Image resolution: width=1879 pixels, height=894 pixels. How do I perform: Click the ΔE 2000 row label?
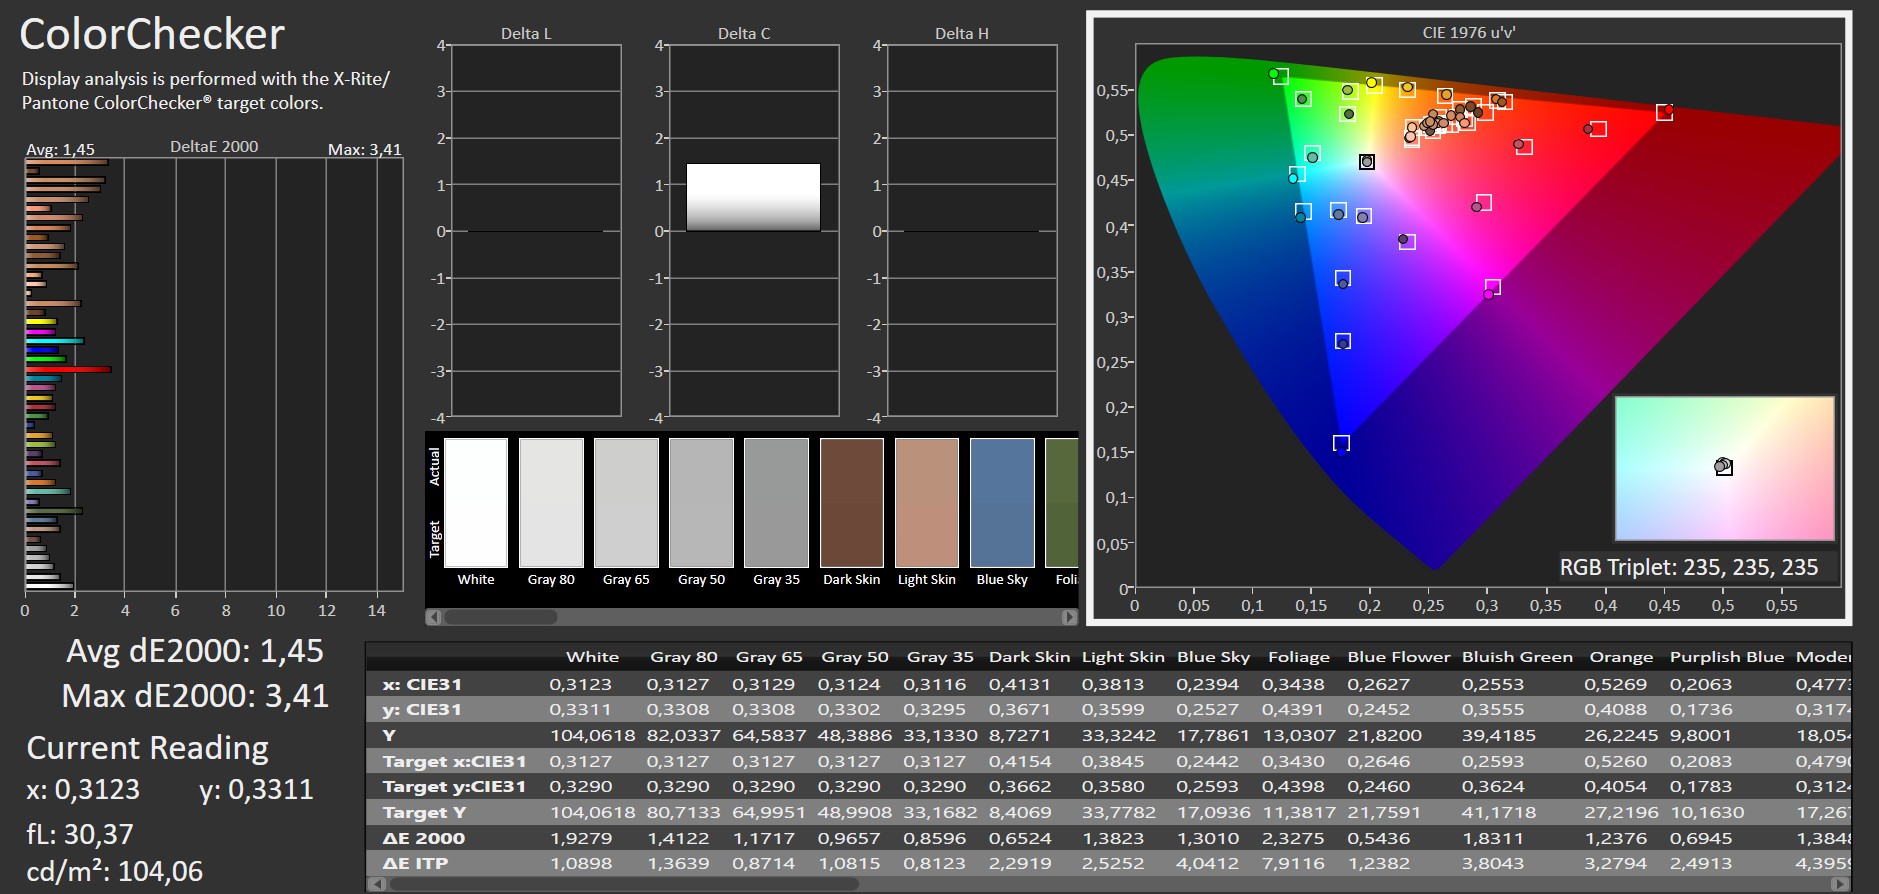click(x=424, y=838)
